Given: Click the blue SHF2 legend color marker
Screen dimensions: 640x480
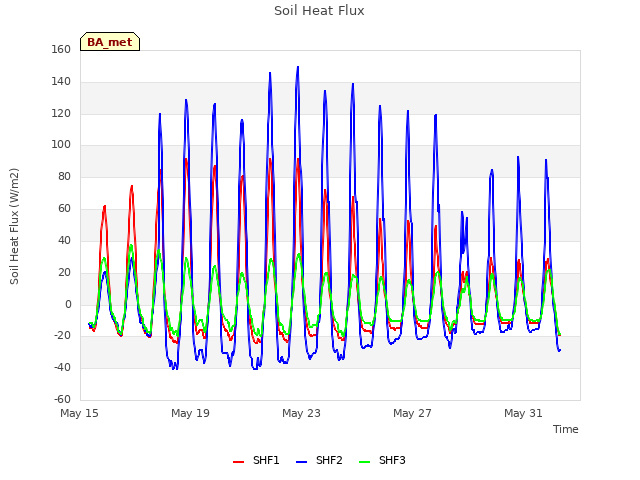Looking at the screenshot, I should 301,462.
